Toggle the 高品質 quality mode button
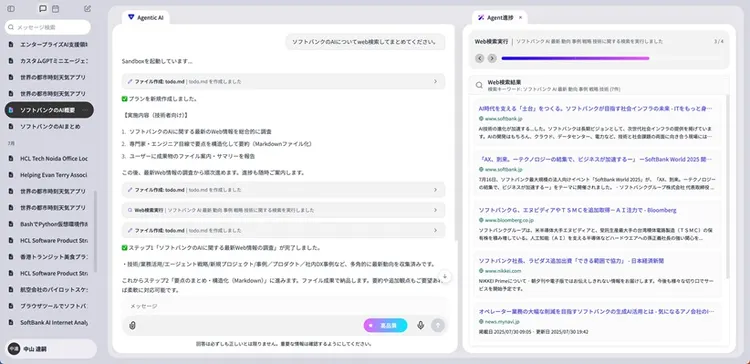This screenshot has width=750, height=364. coord(386,325)
